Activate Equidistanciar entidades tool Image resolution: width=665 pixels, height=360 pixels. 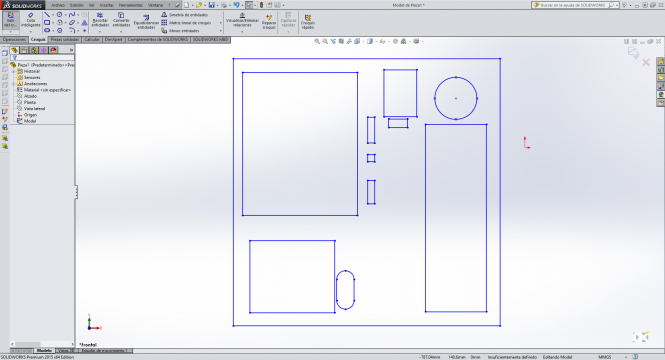[x=146, y=22]
